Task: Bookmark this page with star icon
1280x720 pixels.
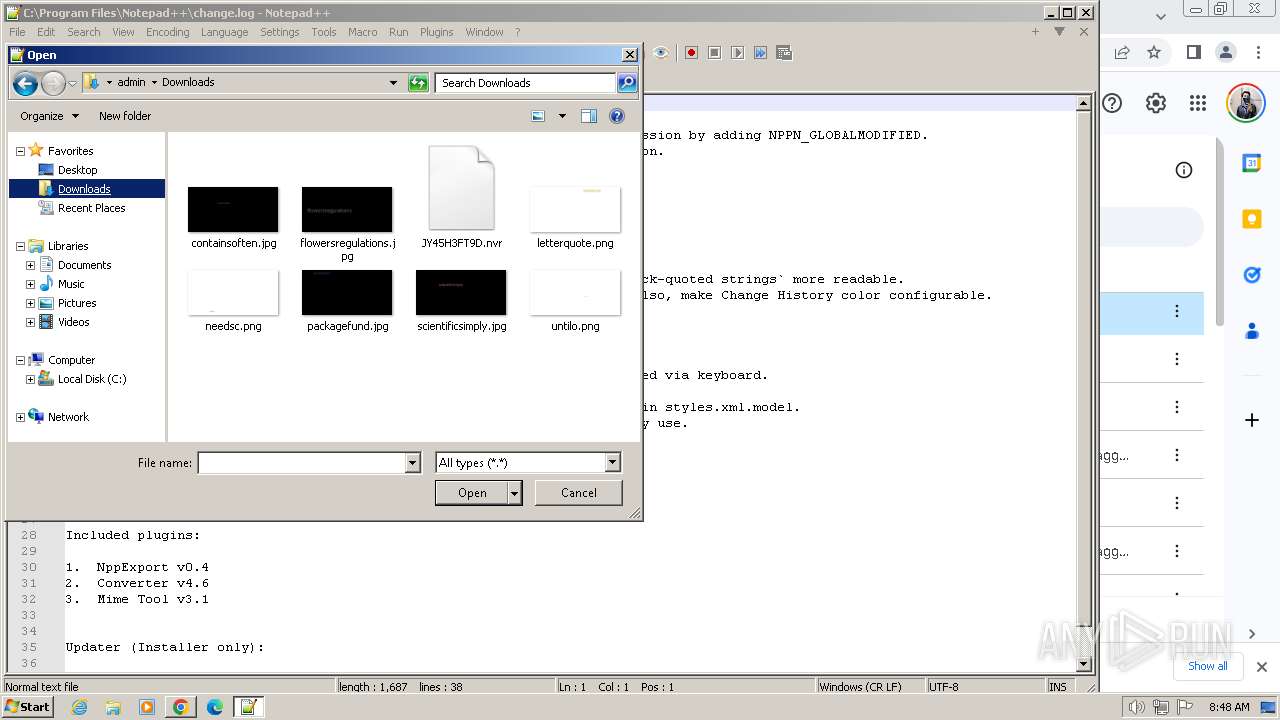Action: (x=1154, y=52)
